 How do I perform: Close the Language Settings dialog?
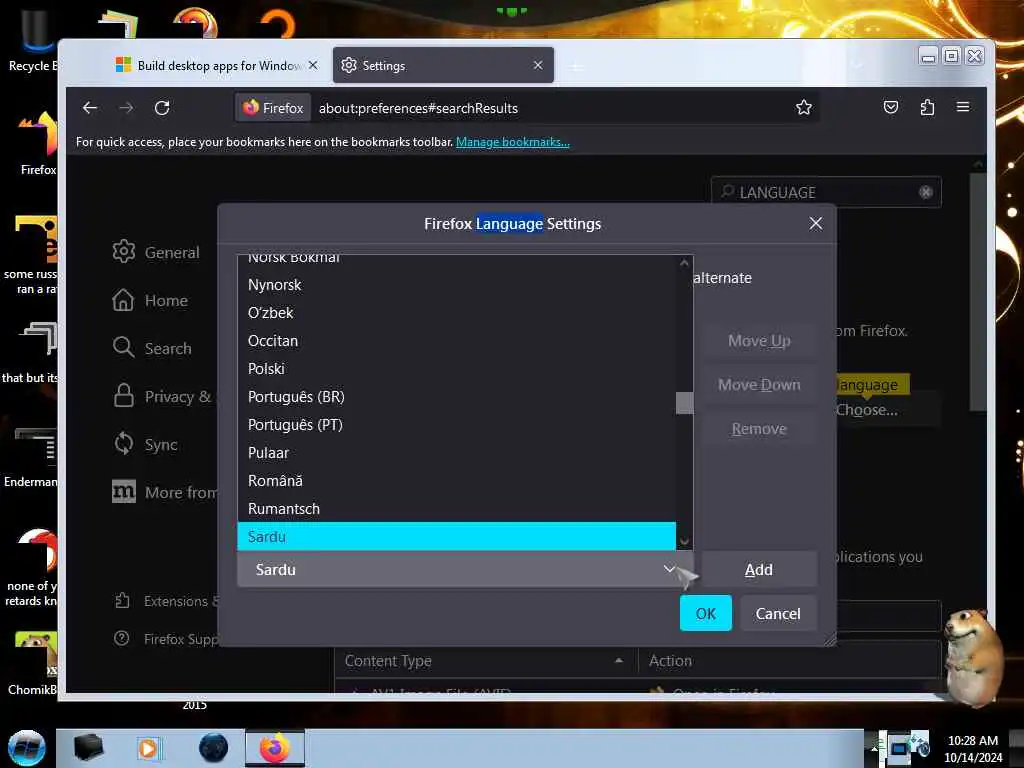816,223
